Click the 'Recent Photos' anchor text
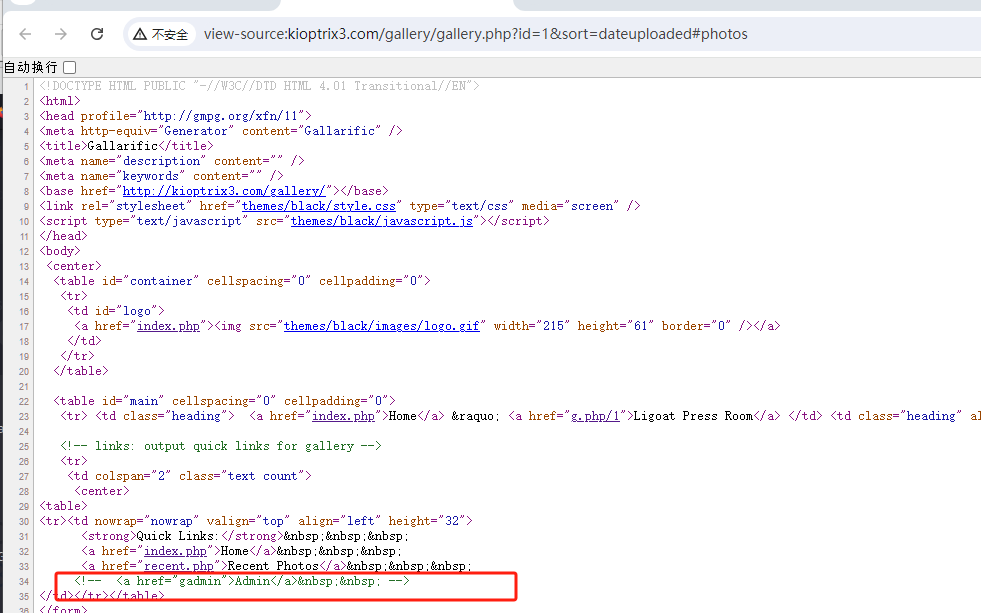 (x=273, y=566)
